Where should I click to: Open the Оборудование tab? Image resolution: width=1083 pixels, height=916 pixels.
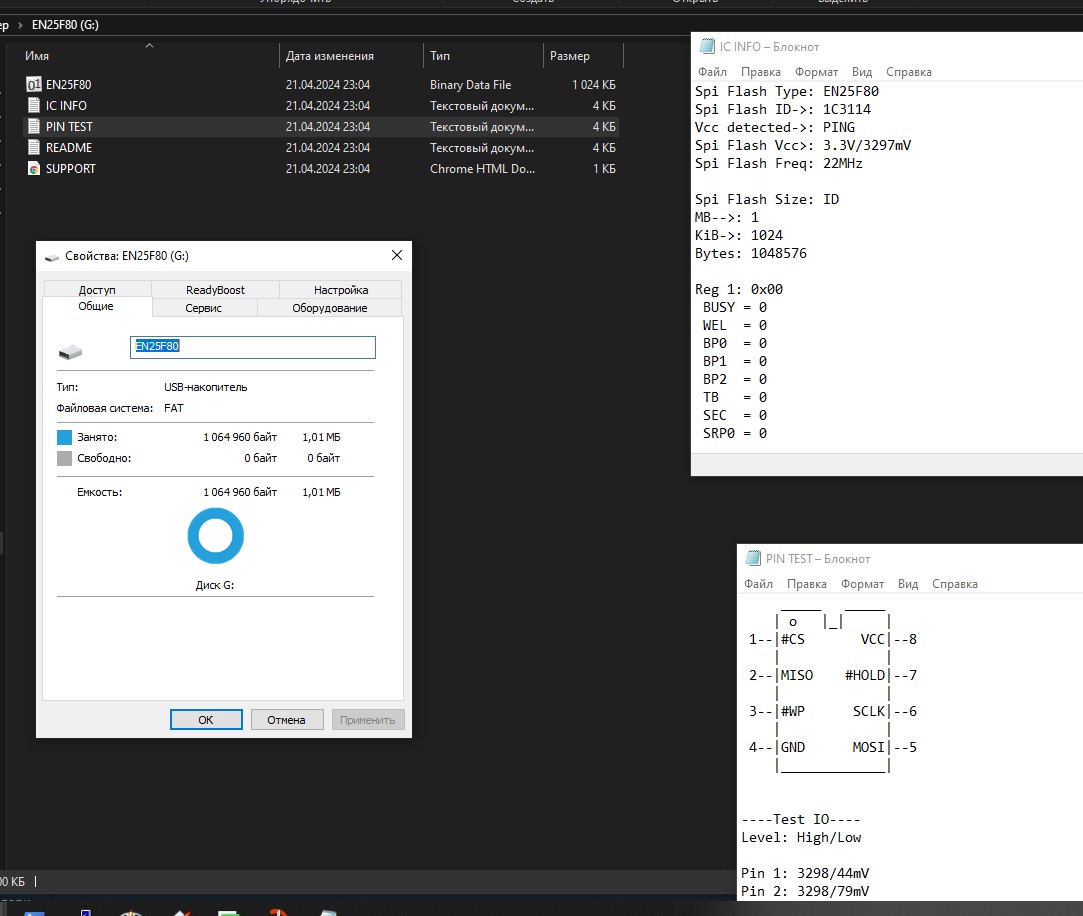click(x=329, y=307)
